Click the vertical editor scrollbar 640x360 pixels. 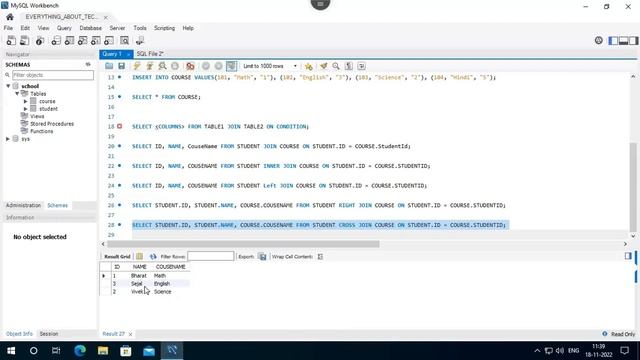tap(633, 187)
